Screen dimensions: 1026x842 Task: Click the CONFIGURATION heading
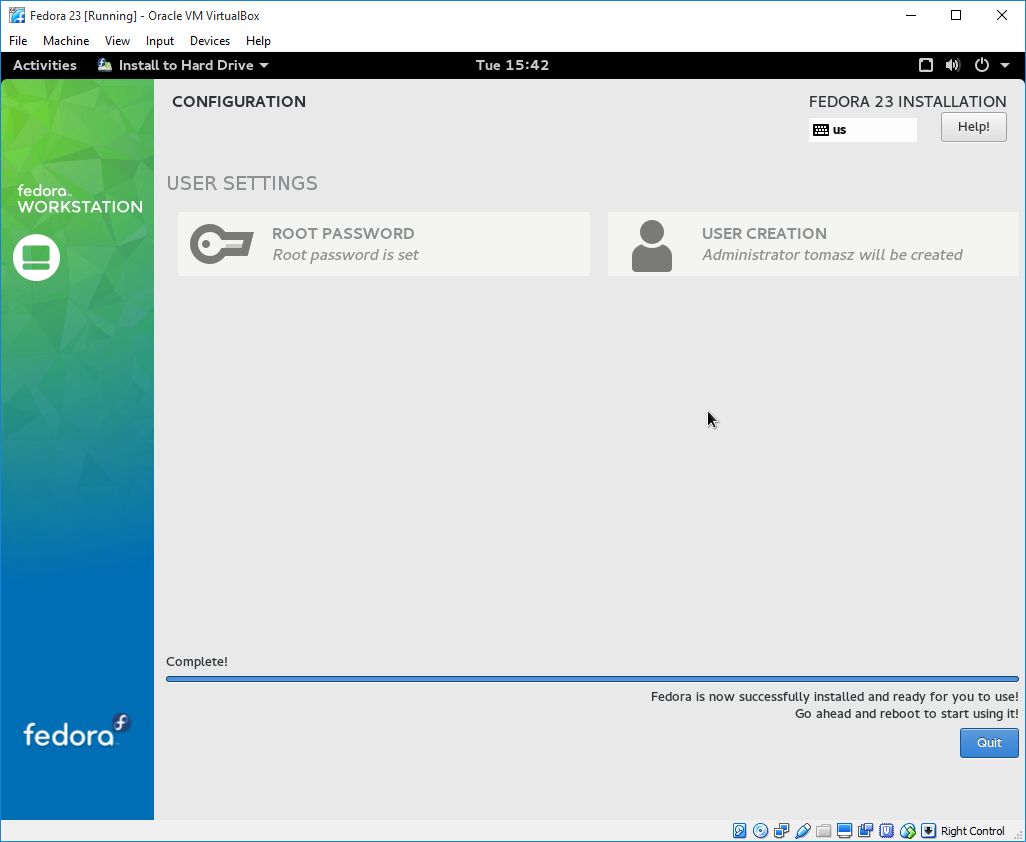[239, 101]
